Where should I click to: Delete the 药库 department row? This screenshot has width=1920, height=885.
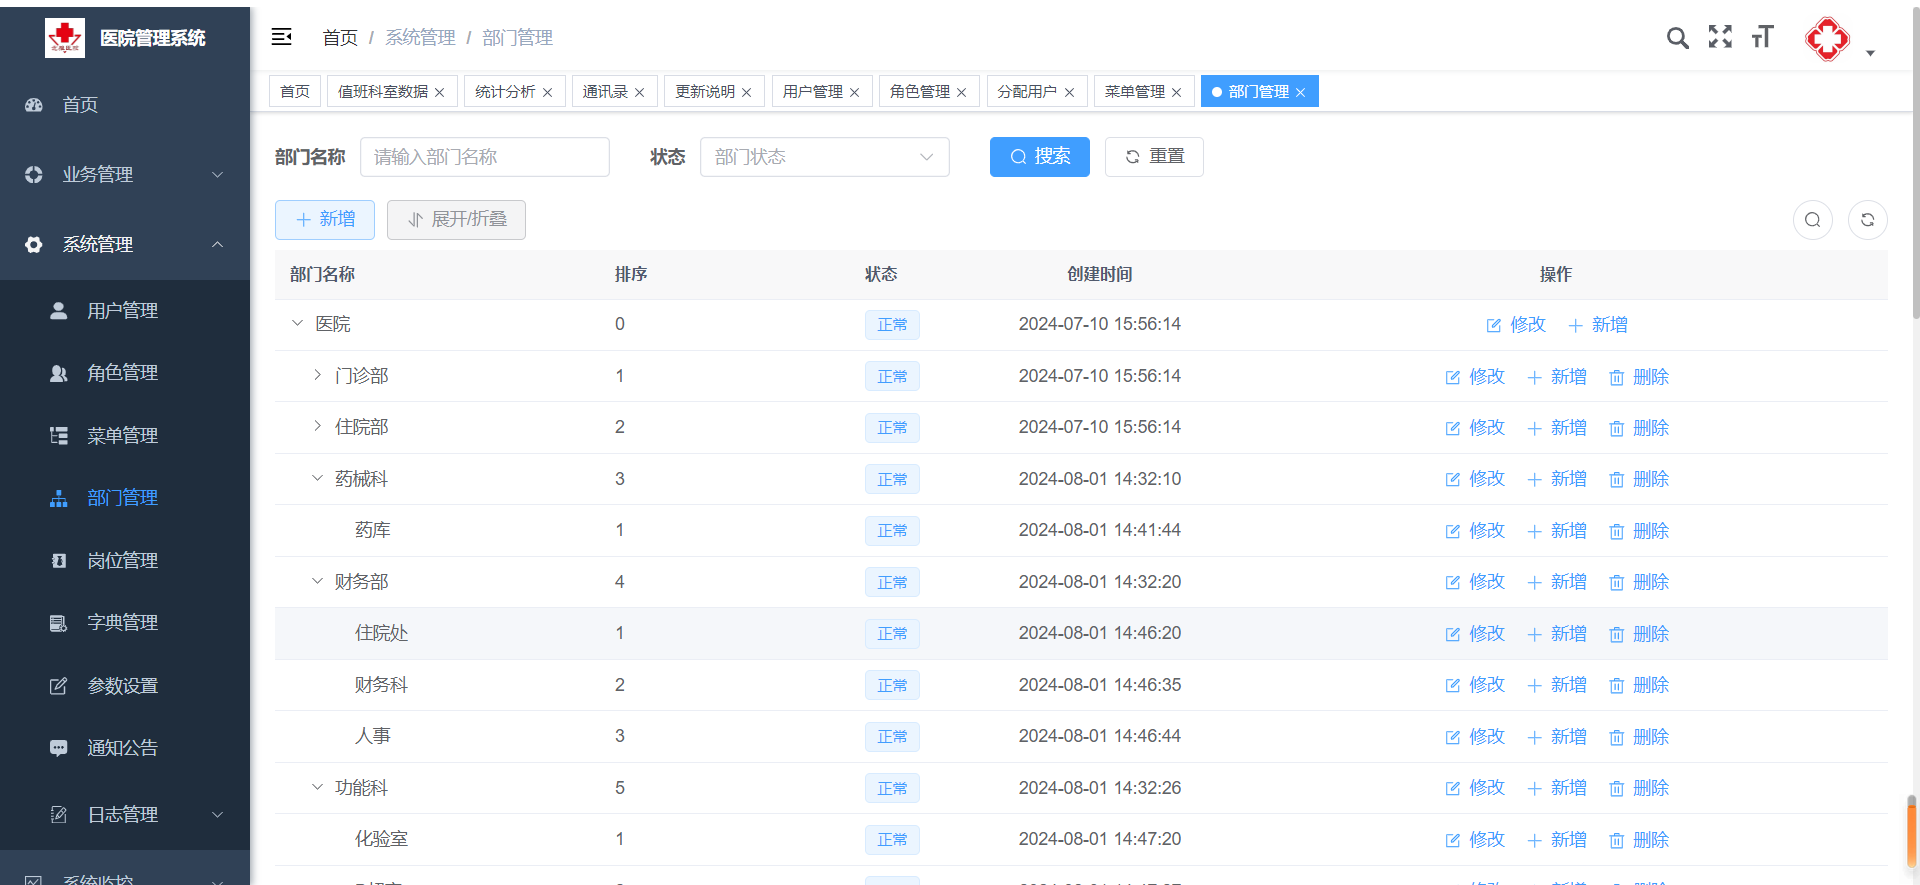[1639, 531]
